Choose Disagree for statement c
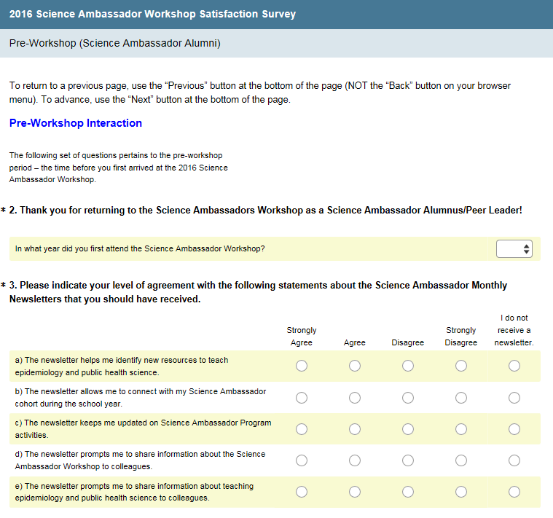Viewport: 553px width, 518px height. click(x=408, y=429)
